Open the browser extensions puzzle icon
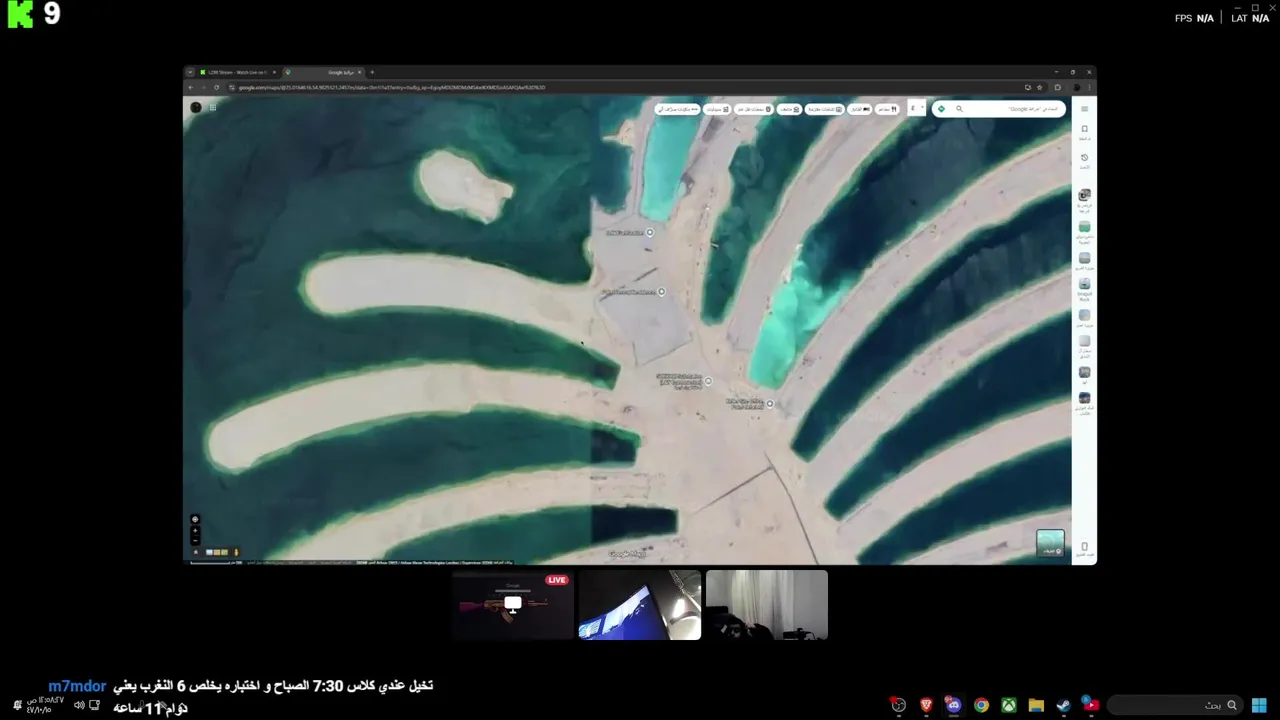The image size is (1280, 720). (1058, 87)
